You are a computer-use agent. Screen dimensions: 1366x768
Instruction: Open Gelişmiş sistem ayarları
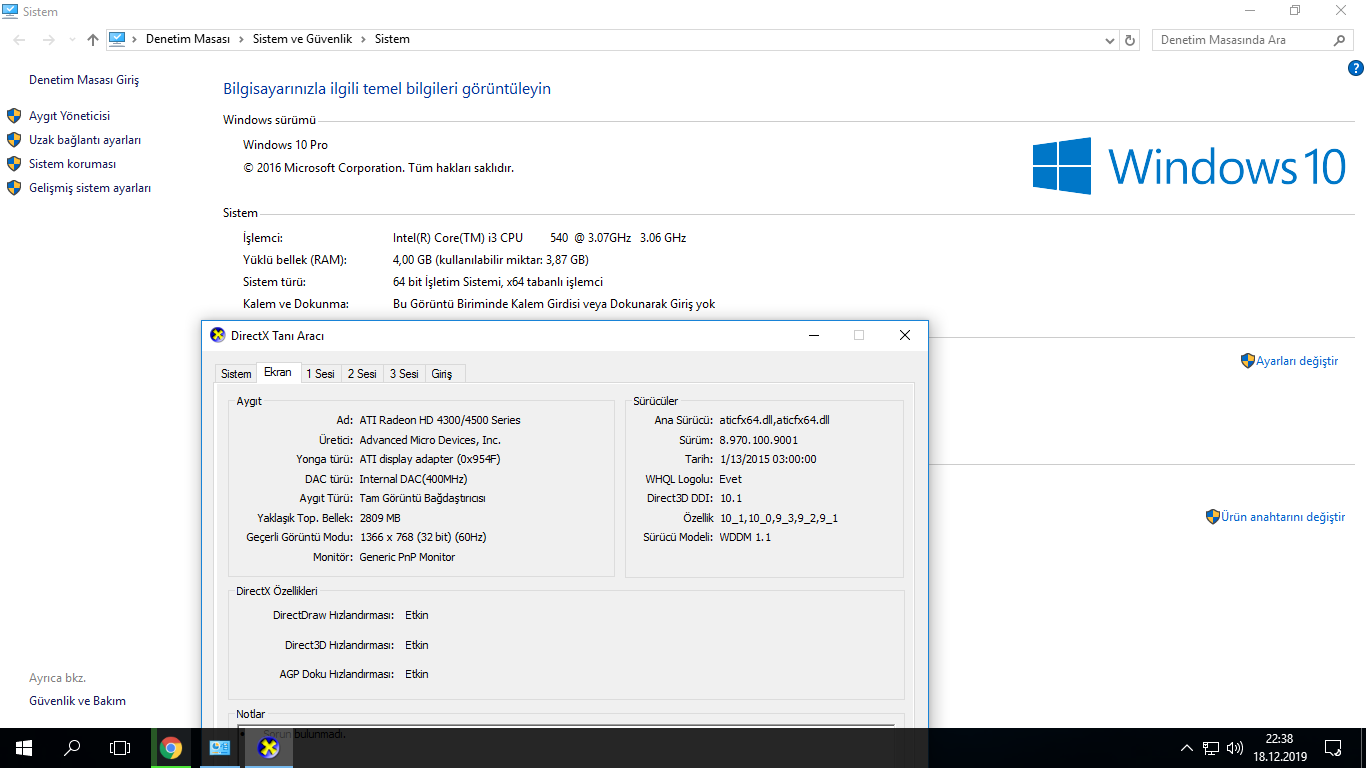pyautogui.click(x=90, y=188)
